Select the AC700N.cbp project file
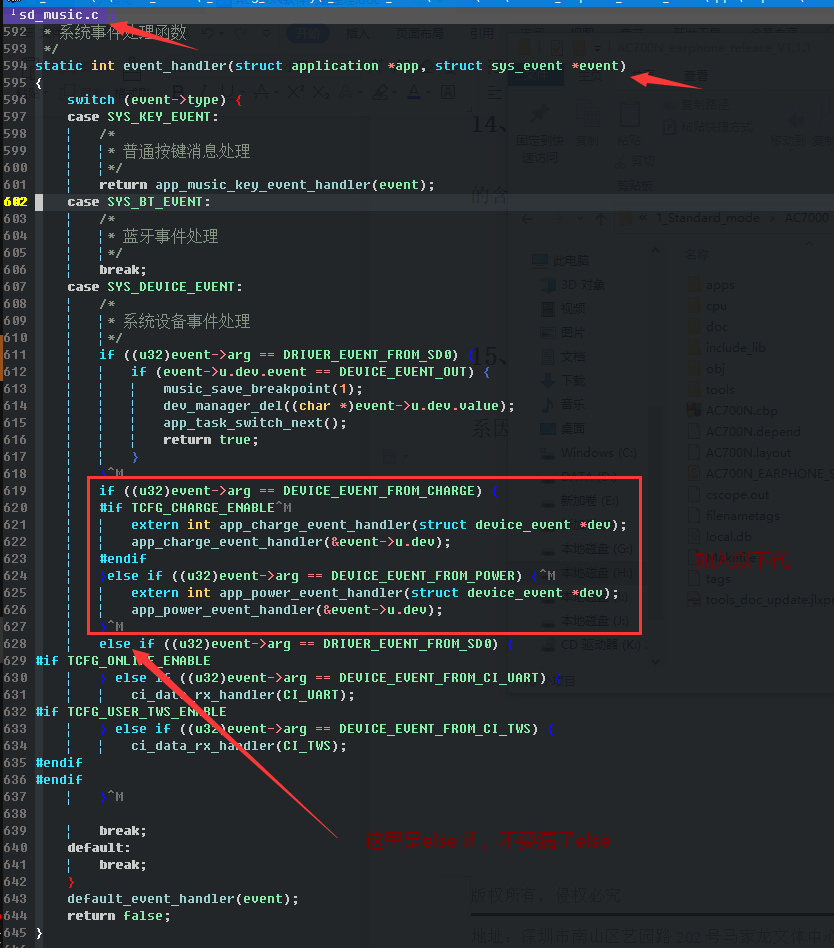The height and width of the screenshot is (948, 834). click(x=732, y=411)
